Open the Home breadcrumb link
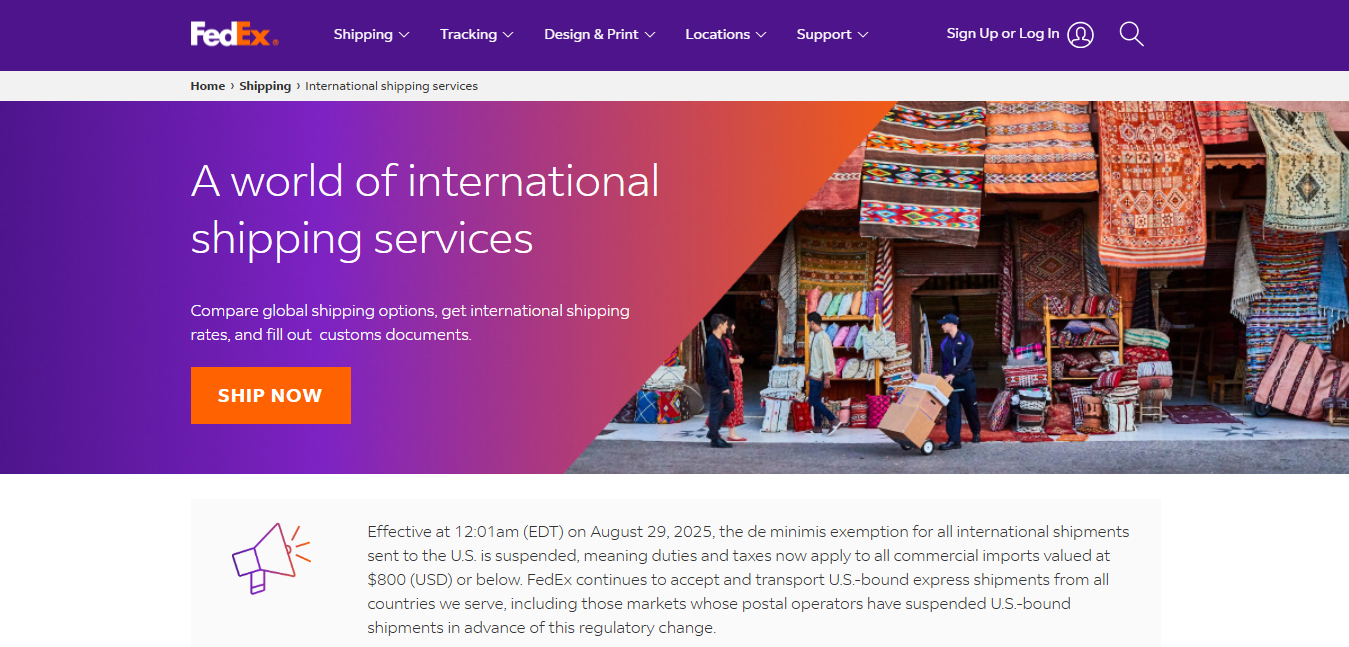Image resolution: width=1349 pixels, height=647 pixels. click(207, 85)
